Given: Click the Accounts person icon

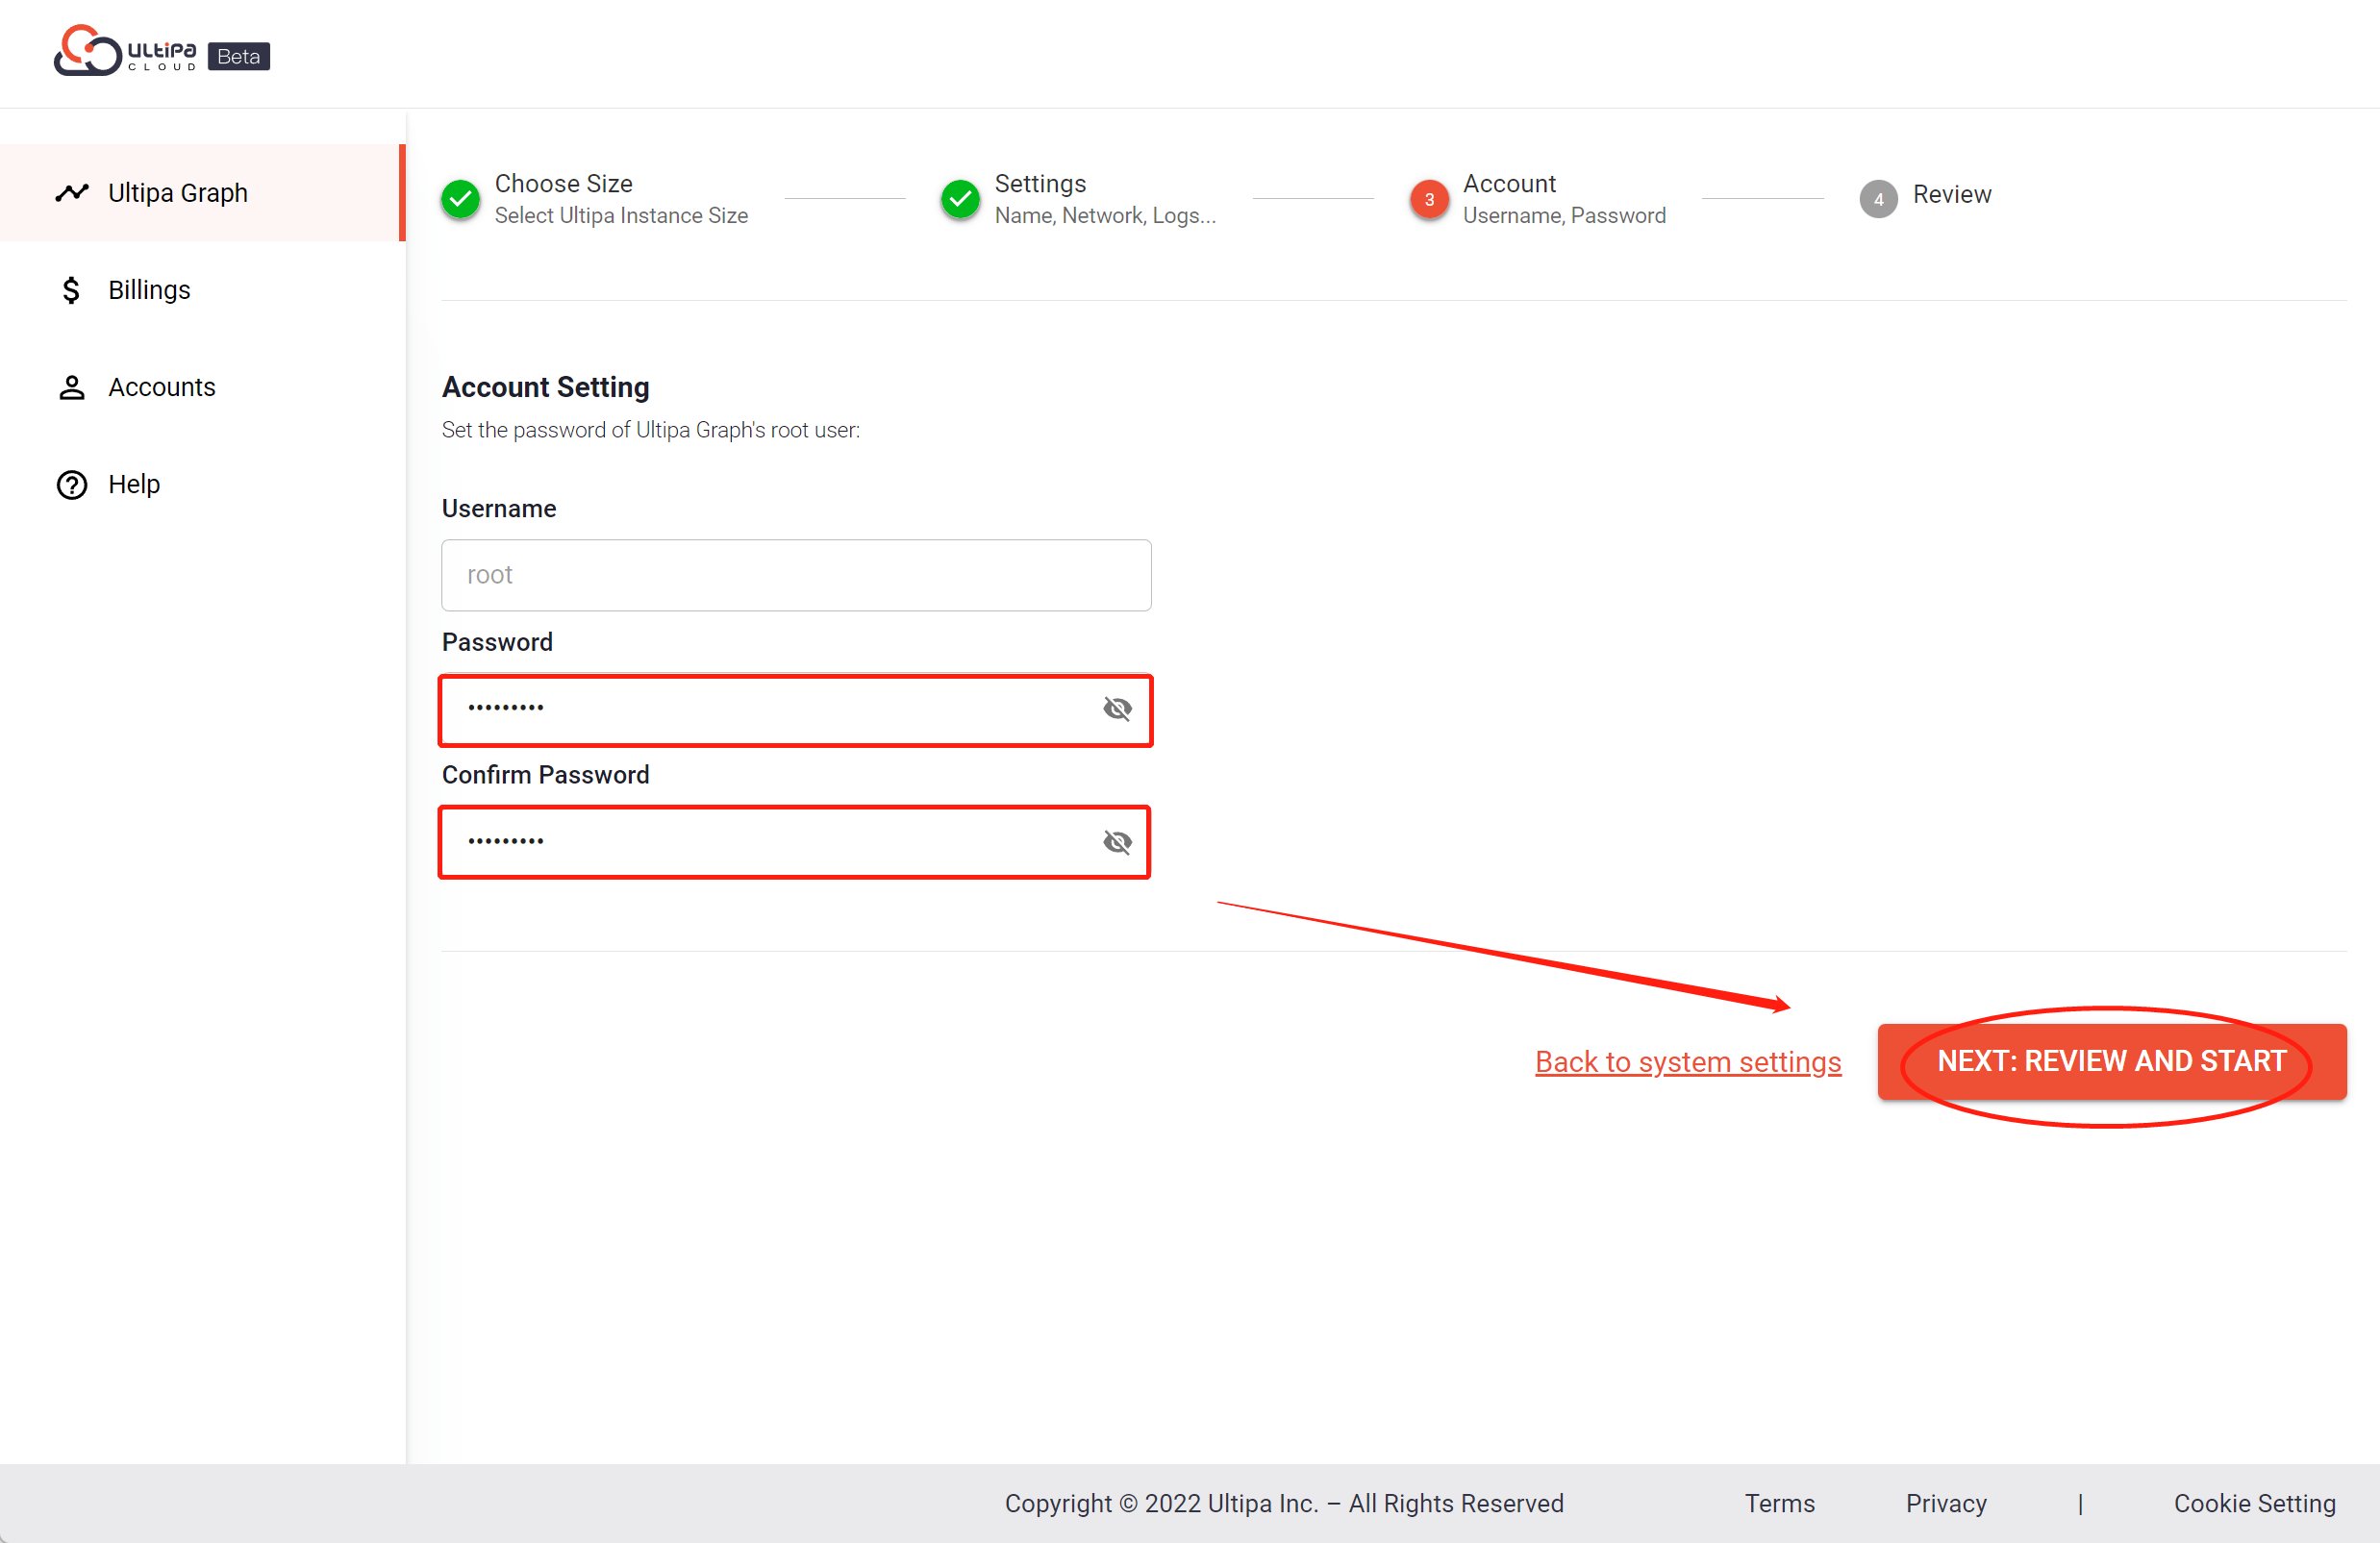Looking at the screenshot, I should [x=72, y=387].
